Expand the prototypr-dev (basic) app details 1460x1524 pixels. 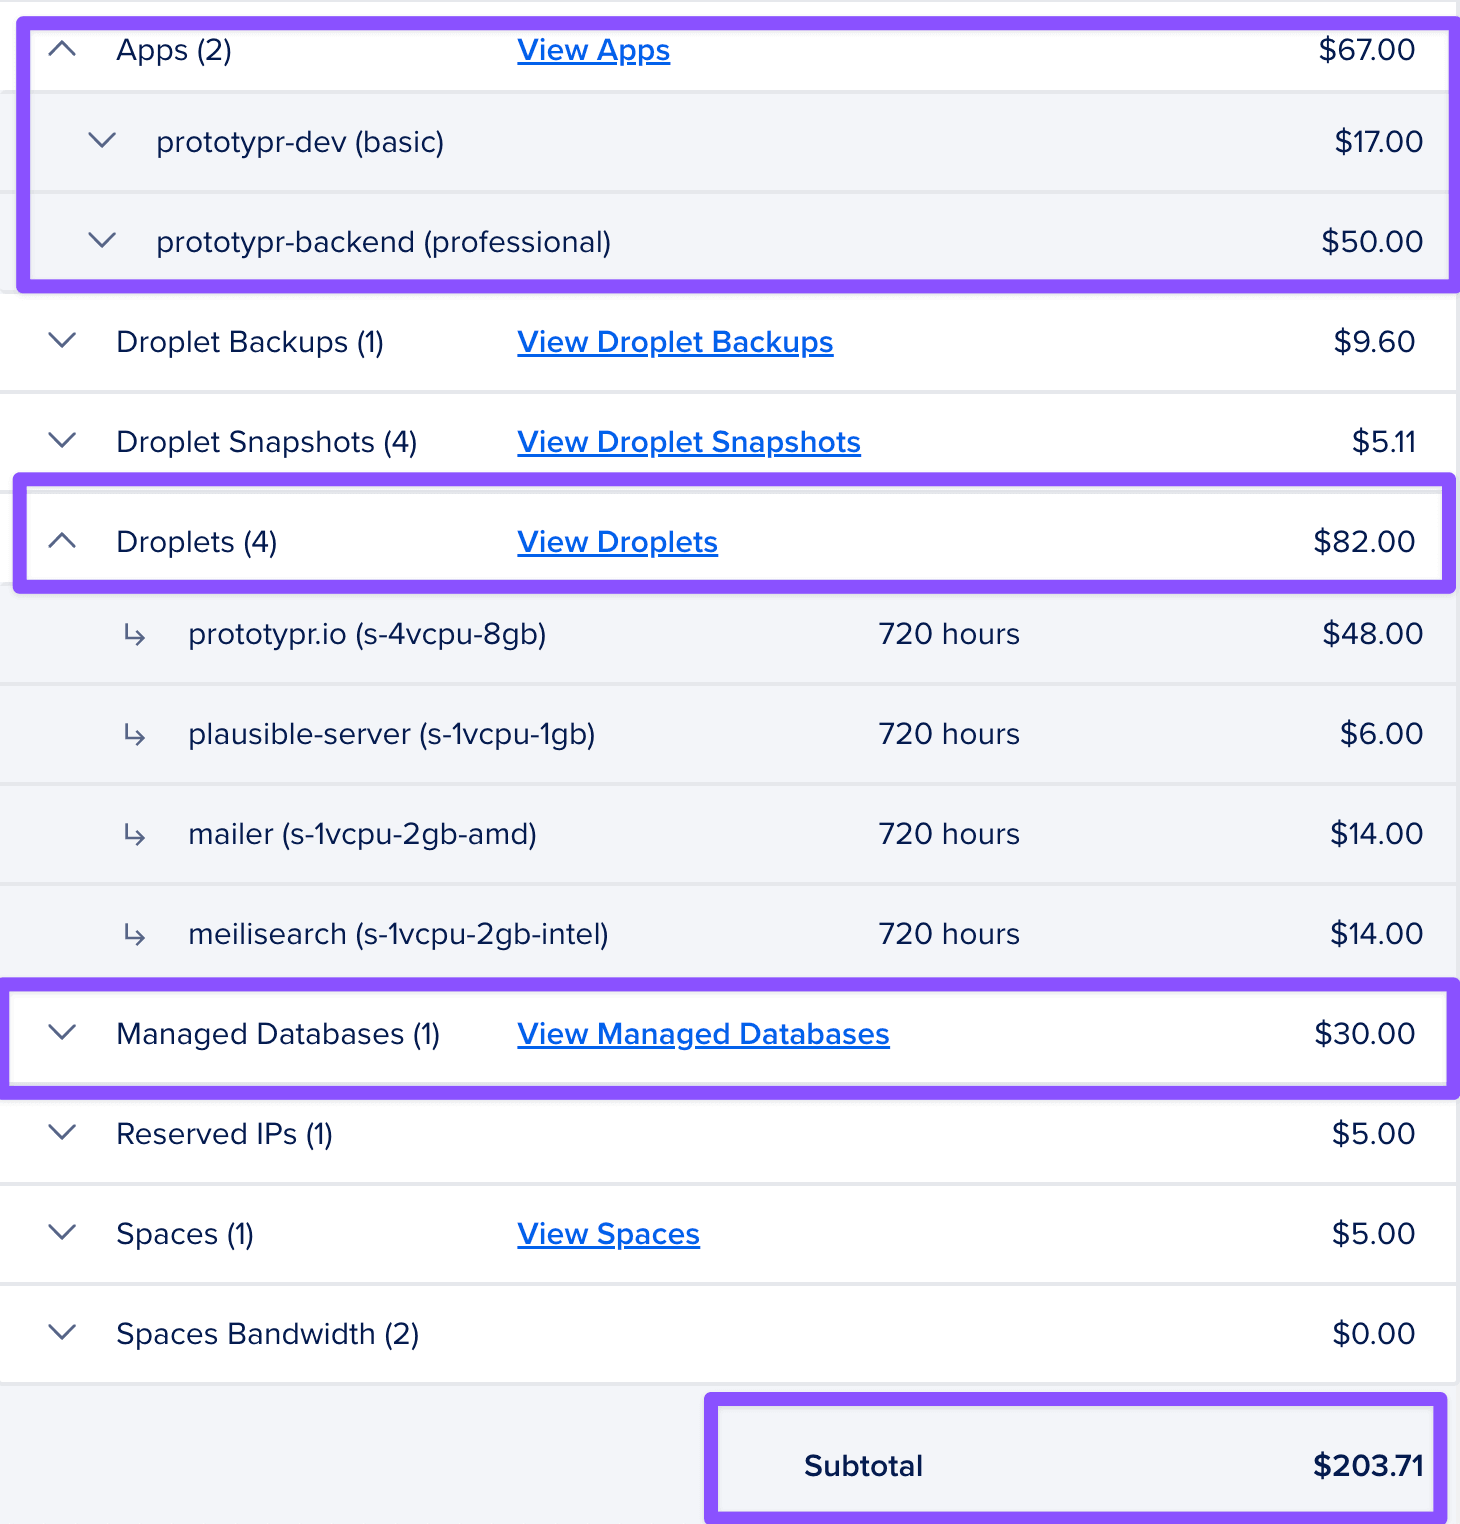coord(101,141)
